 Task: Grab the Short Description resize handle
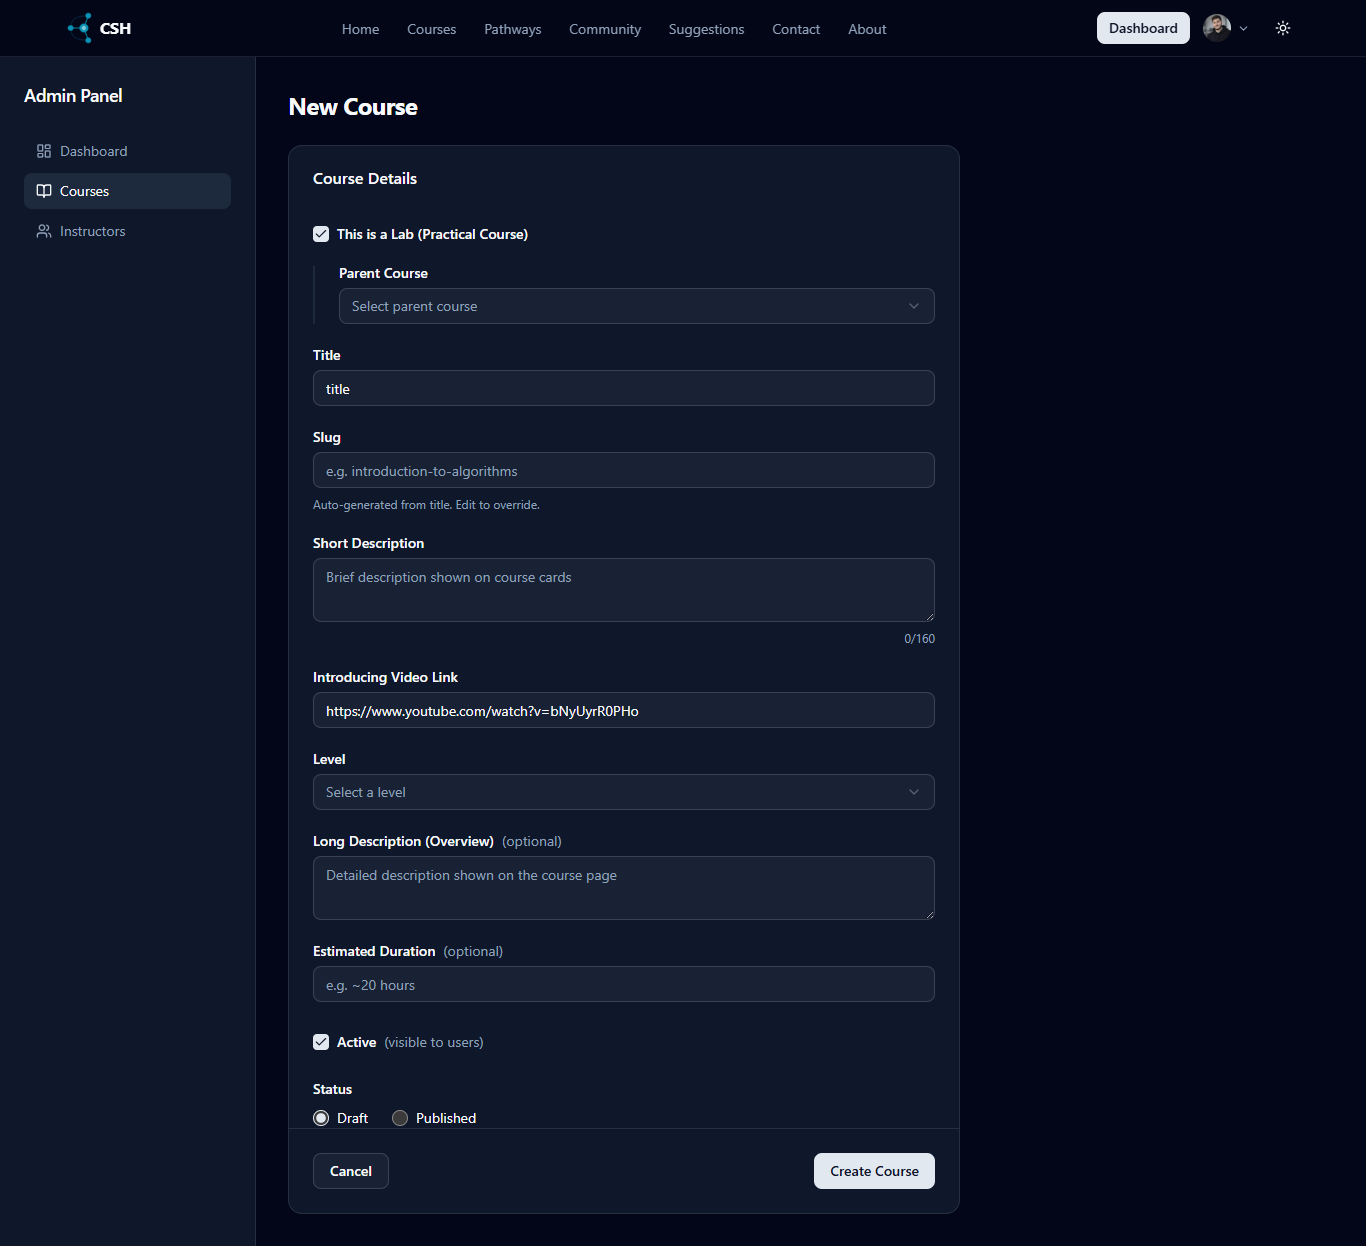point(929,616)
